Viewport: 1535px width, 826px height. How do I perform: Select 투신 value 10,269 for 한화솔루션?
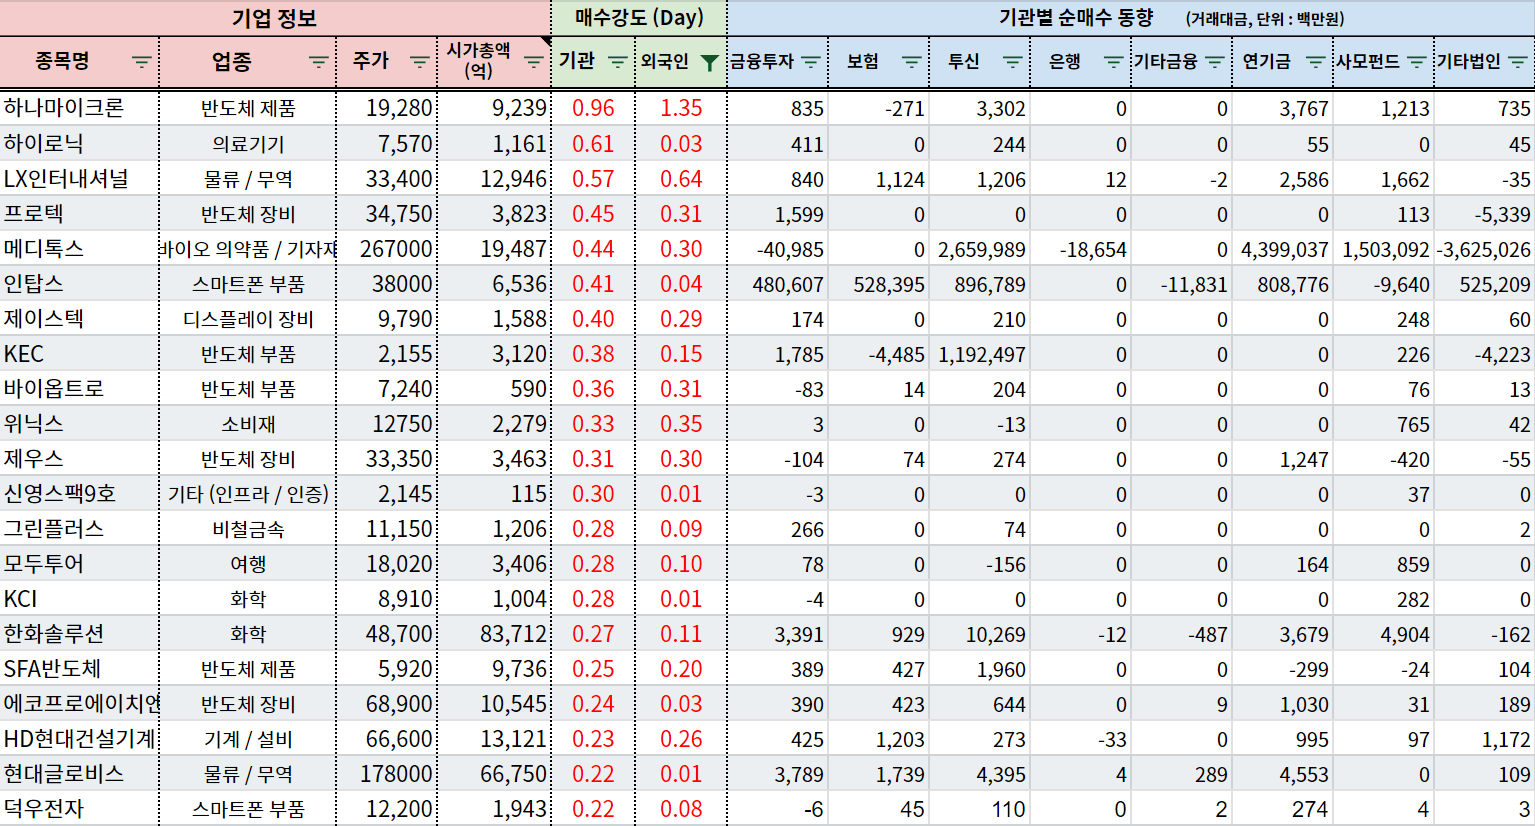[x=980, y=634]
